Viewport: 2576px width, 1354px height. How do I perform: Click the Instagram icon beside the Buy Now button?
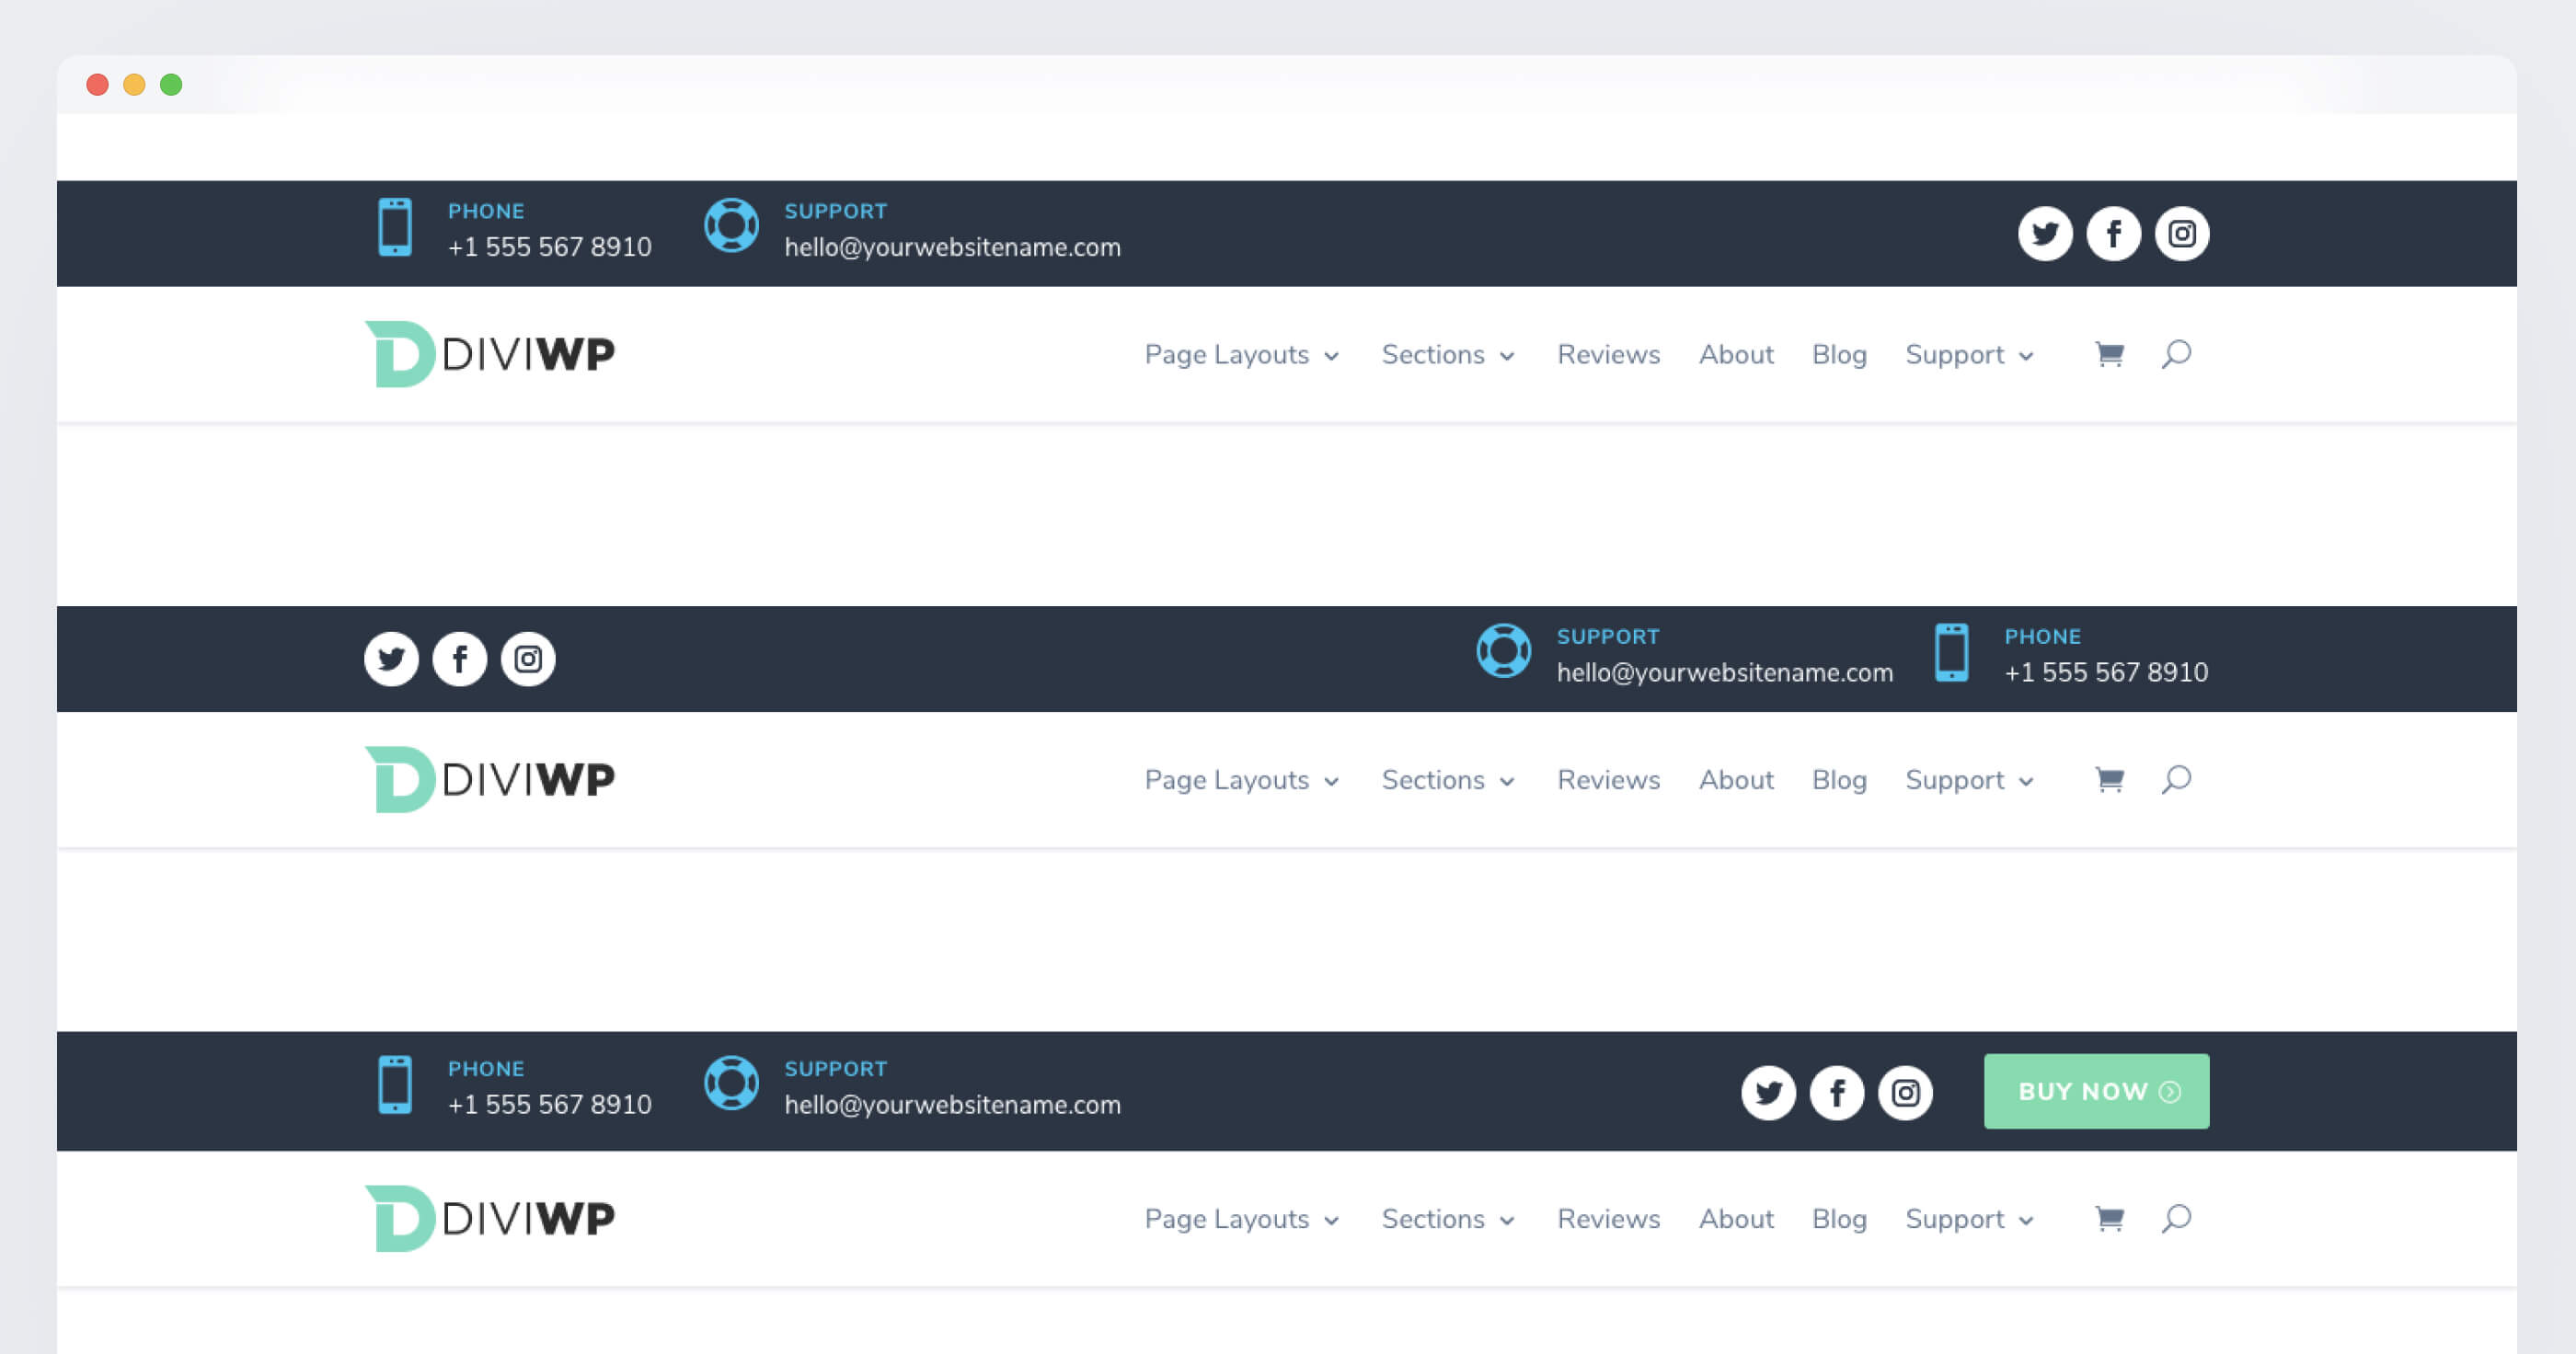point(1905,1092)
